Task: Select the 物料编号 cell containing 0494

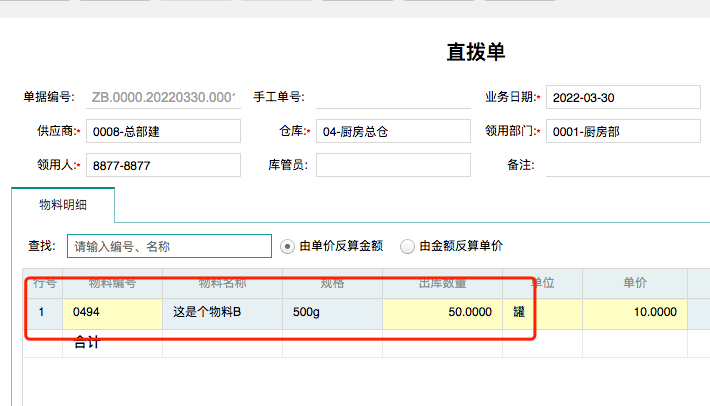Action: coord(112,313)
